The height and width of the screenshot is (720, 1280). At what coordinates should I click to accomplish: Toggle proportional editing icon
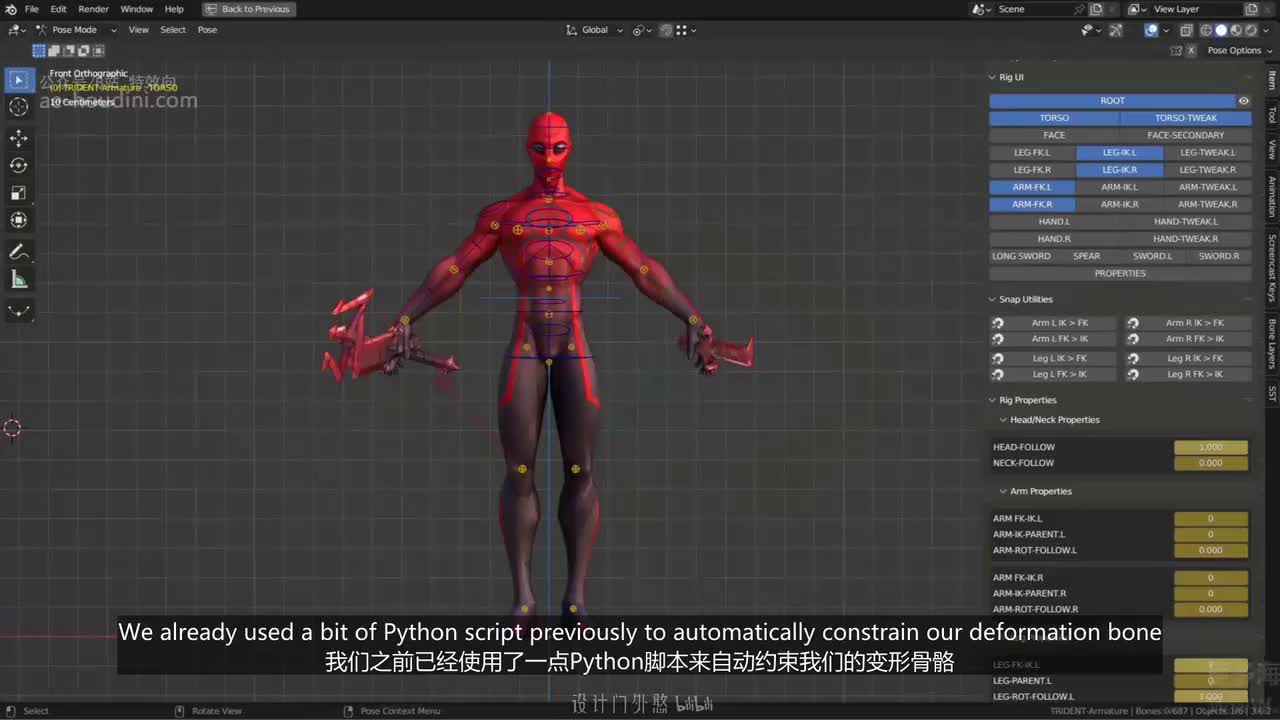666,30
